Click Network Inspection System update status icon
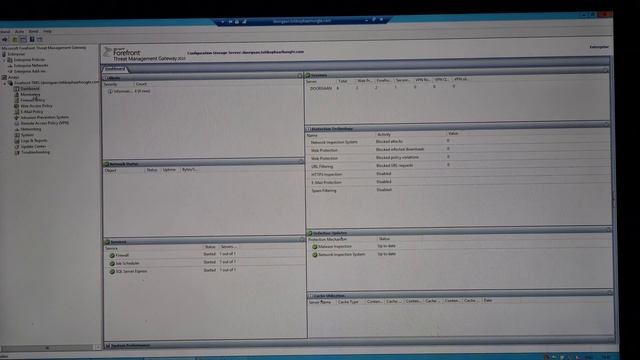640x360 pixels. [x=315, y=255]
